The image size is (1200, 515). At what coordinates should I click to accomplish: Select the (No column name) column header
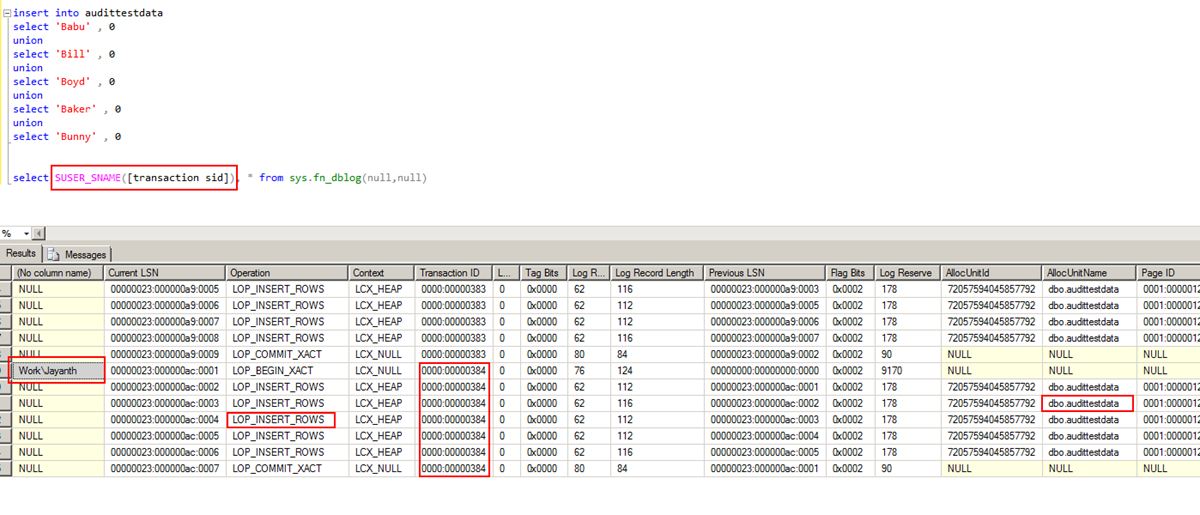point(58,272)
